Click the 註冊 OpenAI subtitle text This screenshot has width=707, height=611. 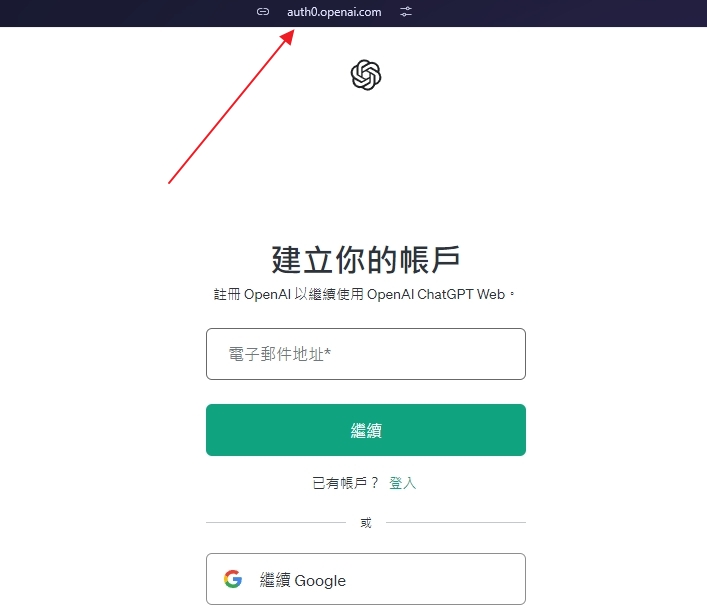tap(364, 294)
